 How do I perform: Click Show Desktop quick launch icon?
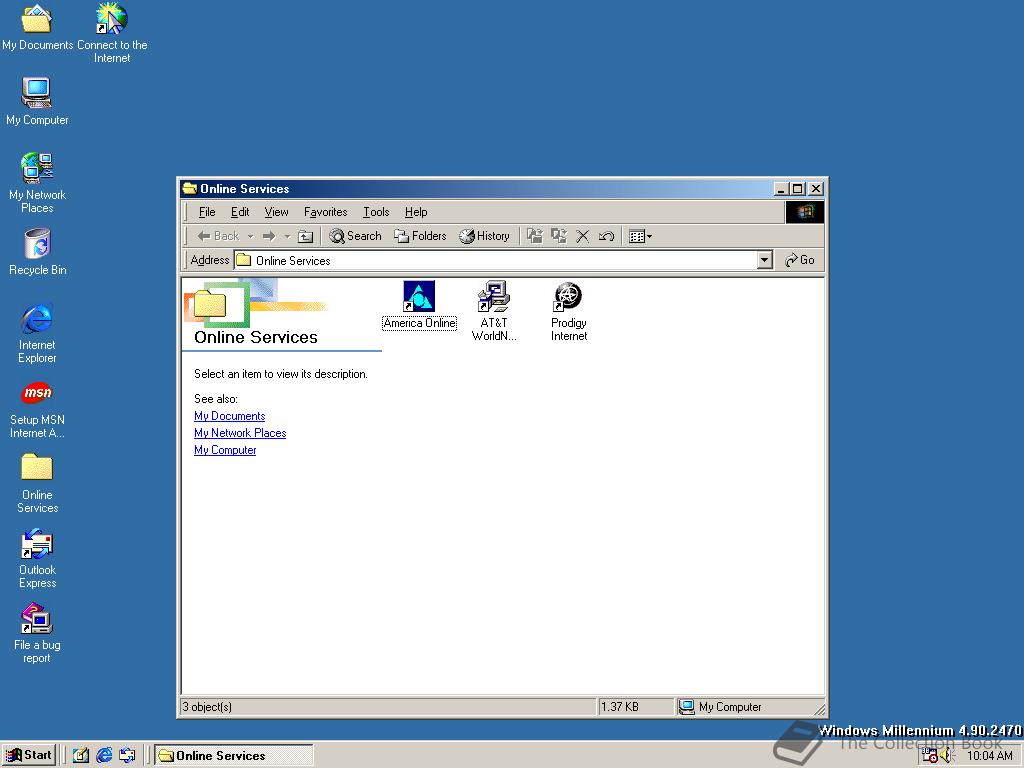point(80,756)
